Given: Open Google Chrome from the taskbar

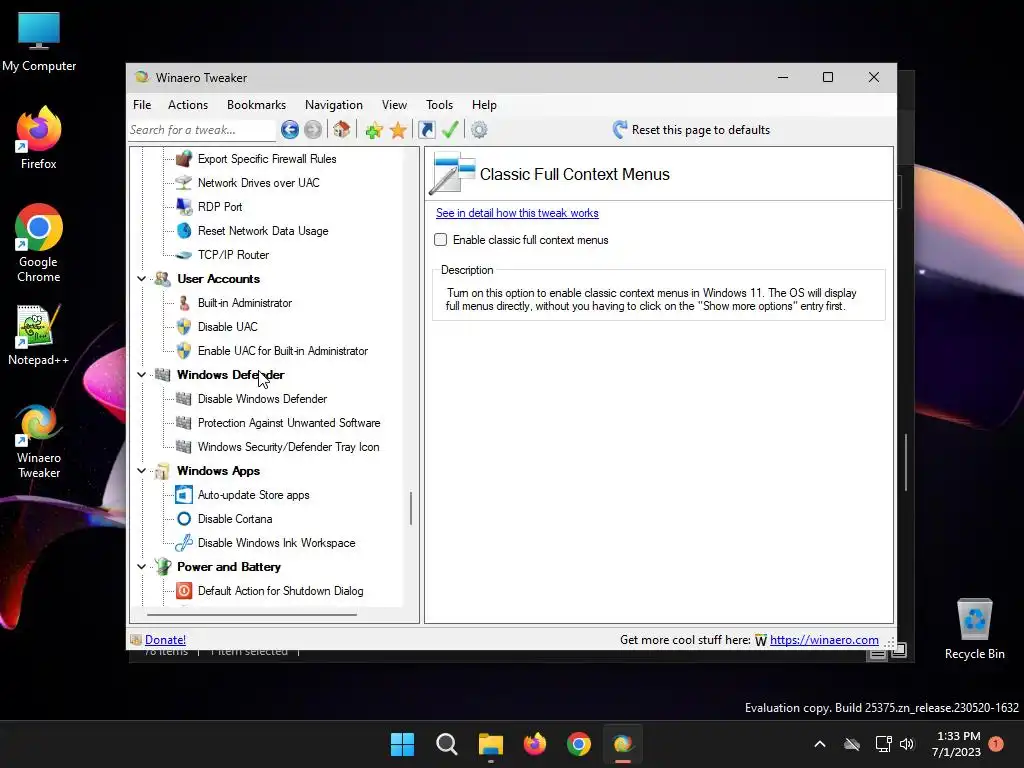Looking at the screenshot, I should click(x=579, y=744).
